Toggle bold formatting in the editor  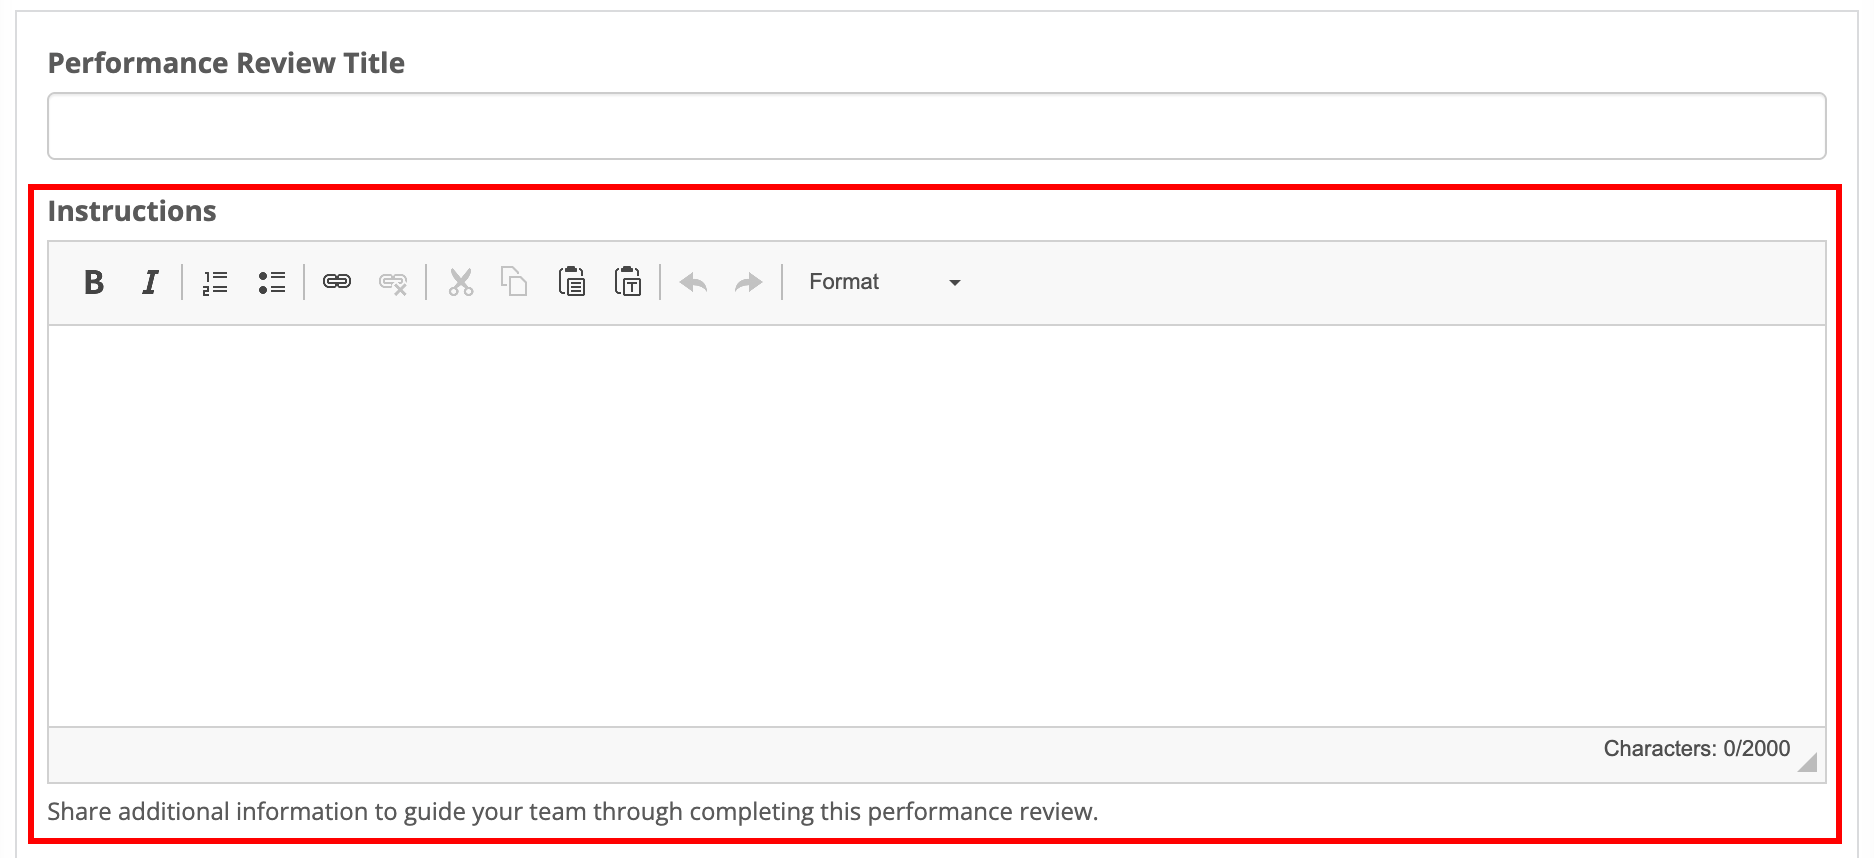(94, 283)
